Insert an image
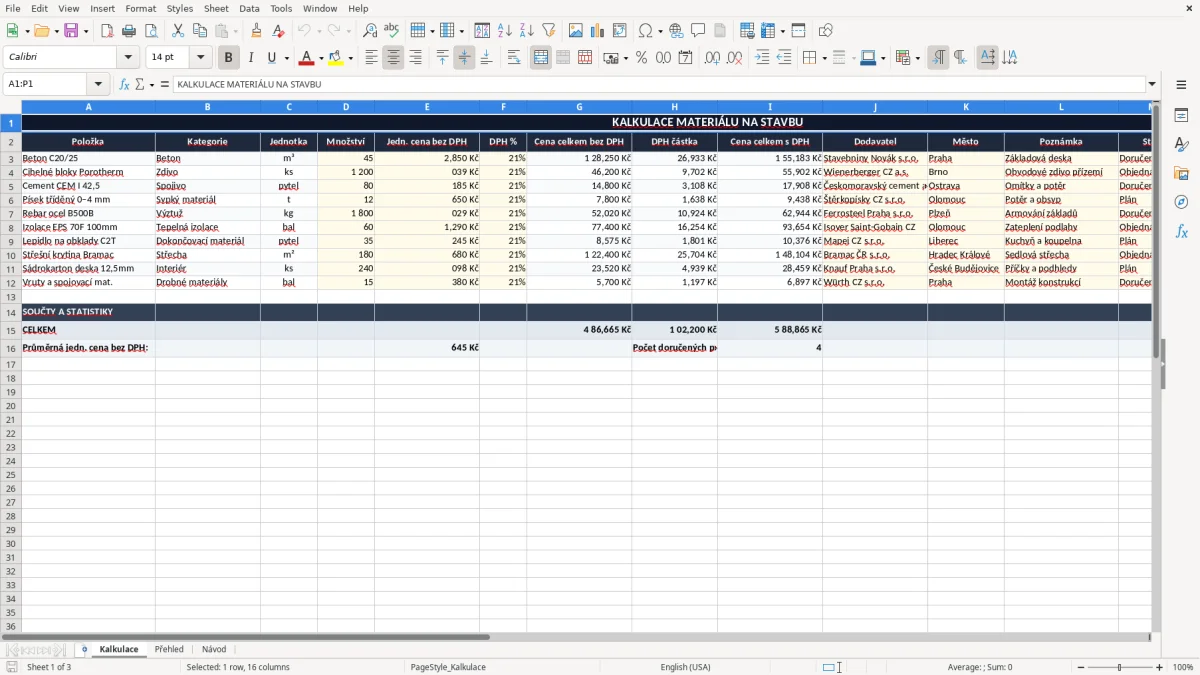This screenshot has height=675, width=1200. coord(576,31)
